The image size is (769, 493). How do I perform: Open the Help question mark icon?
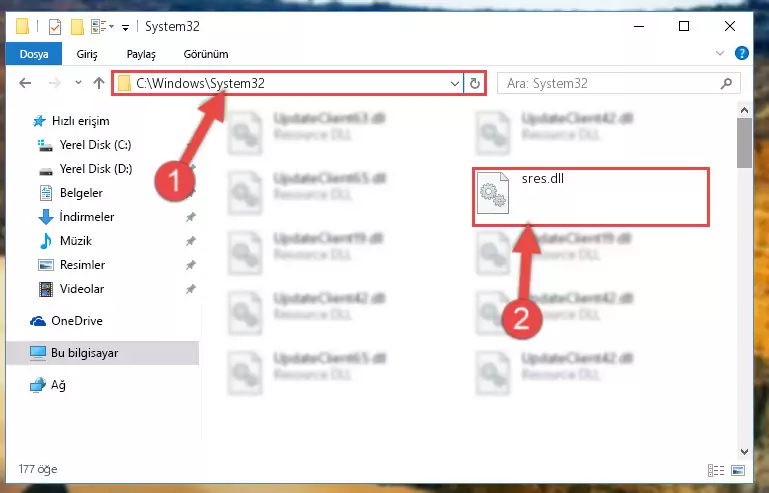pos(741,53)
